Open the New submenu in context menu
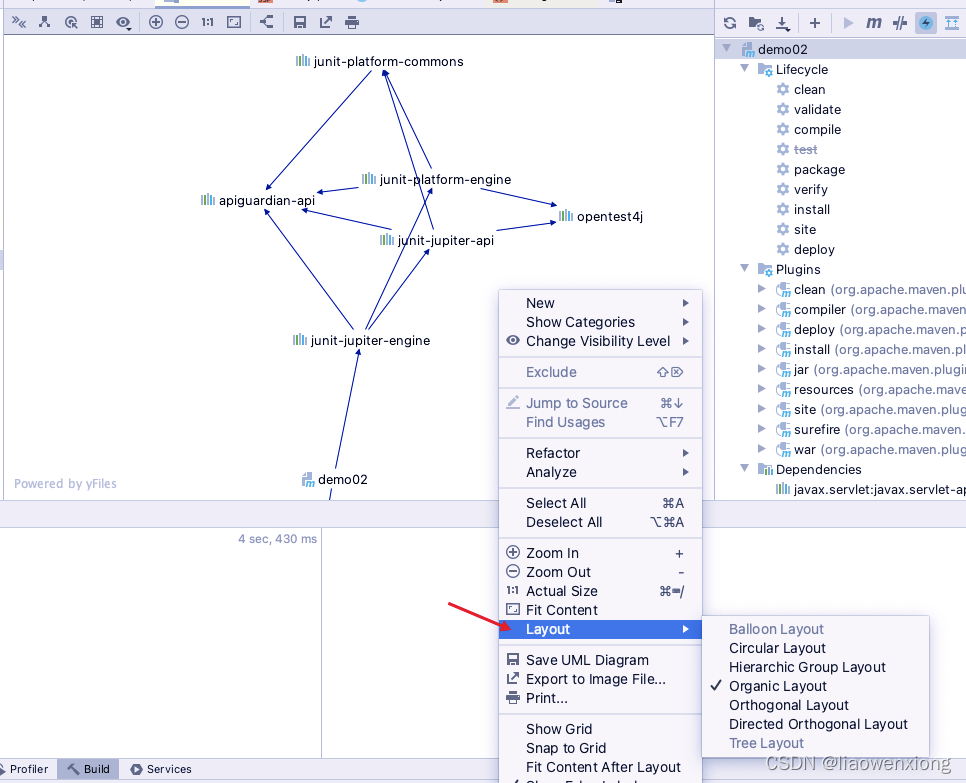Screen dimensions: 966x783 (601, 303)
